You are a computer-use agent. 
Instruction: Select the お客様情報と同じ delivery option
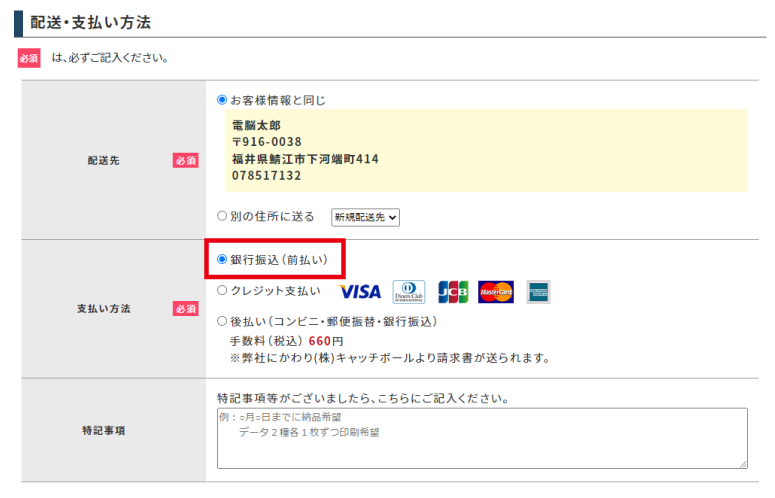tap(222, 100)
